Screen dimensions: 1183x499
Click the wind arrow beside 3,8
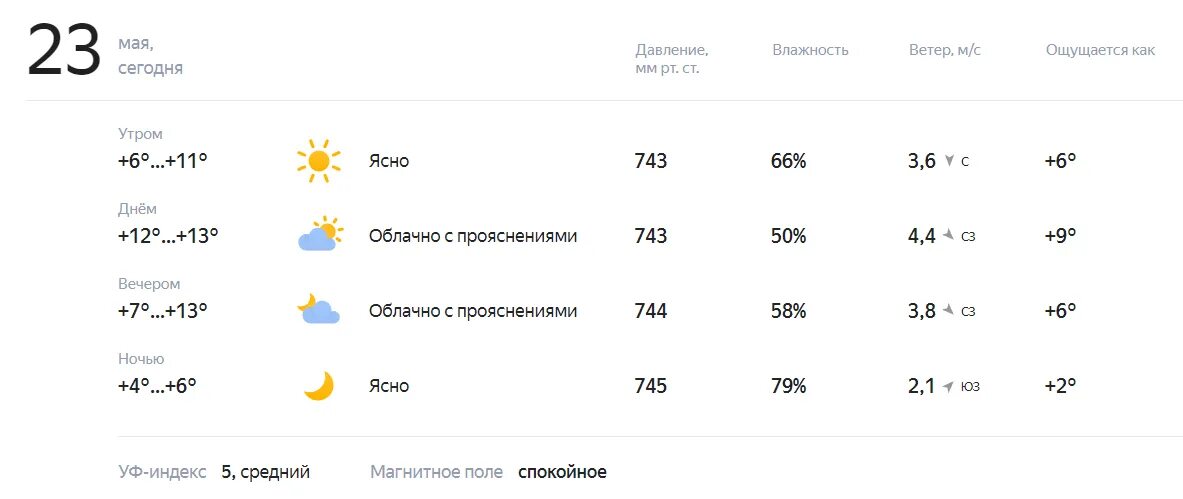click(949, 310)
